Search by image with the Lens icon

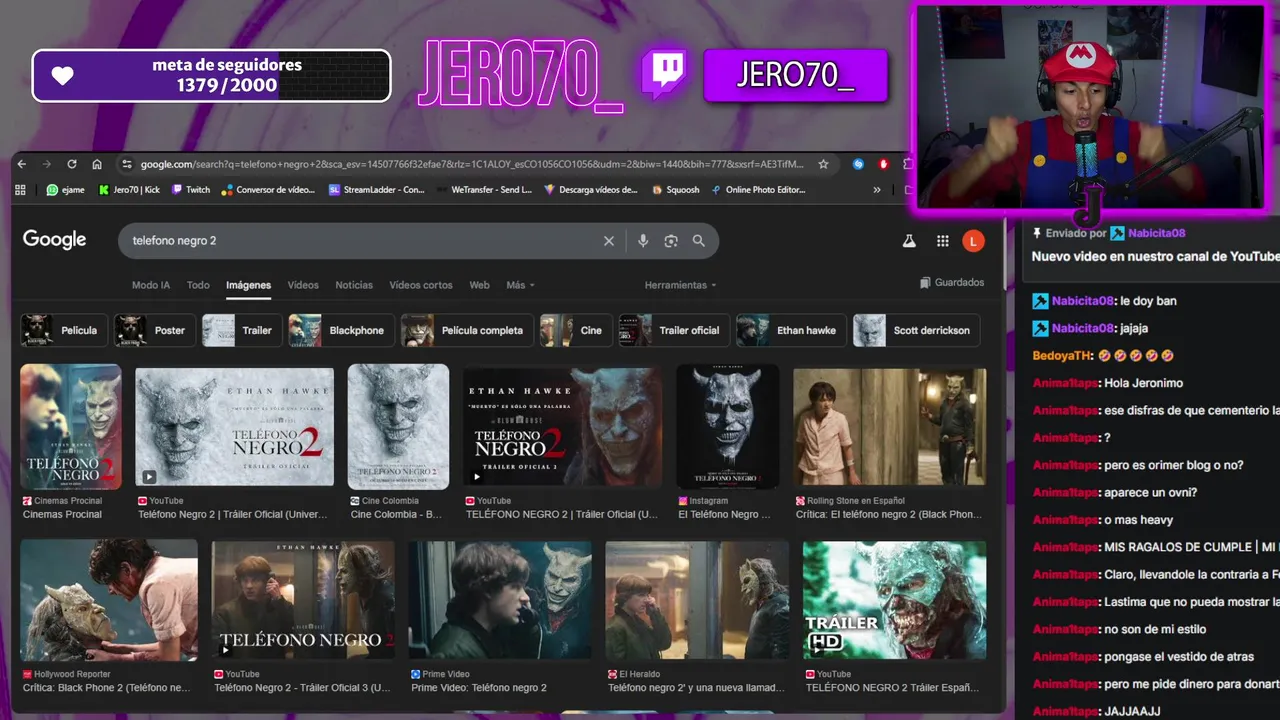pos(671,241)
